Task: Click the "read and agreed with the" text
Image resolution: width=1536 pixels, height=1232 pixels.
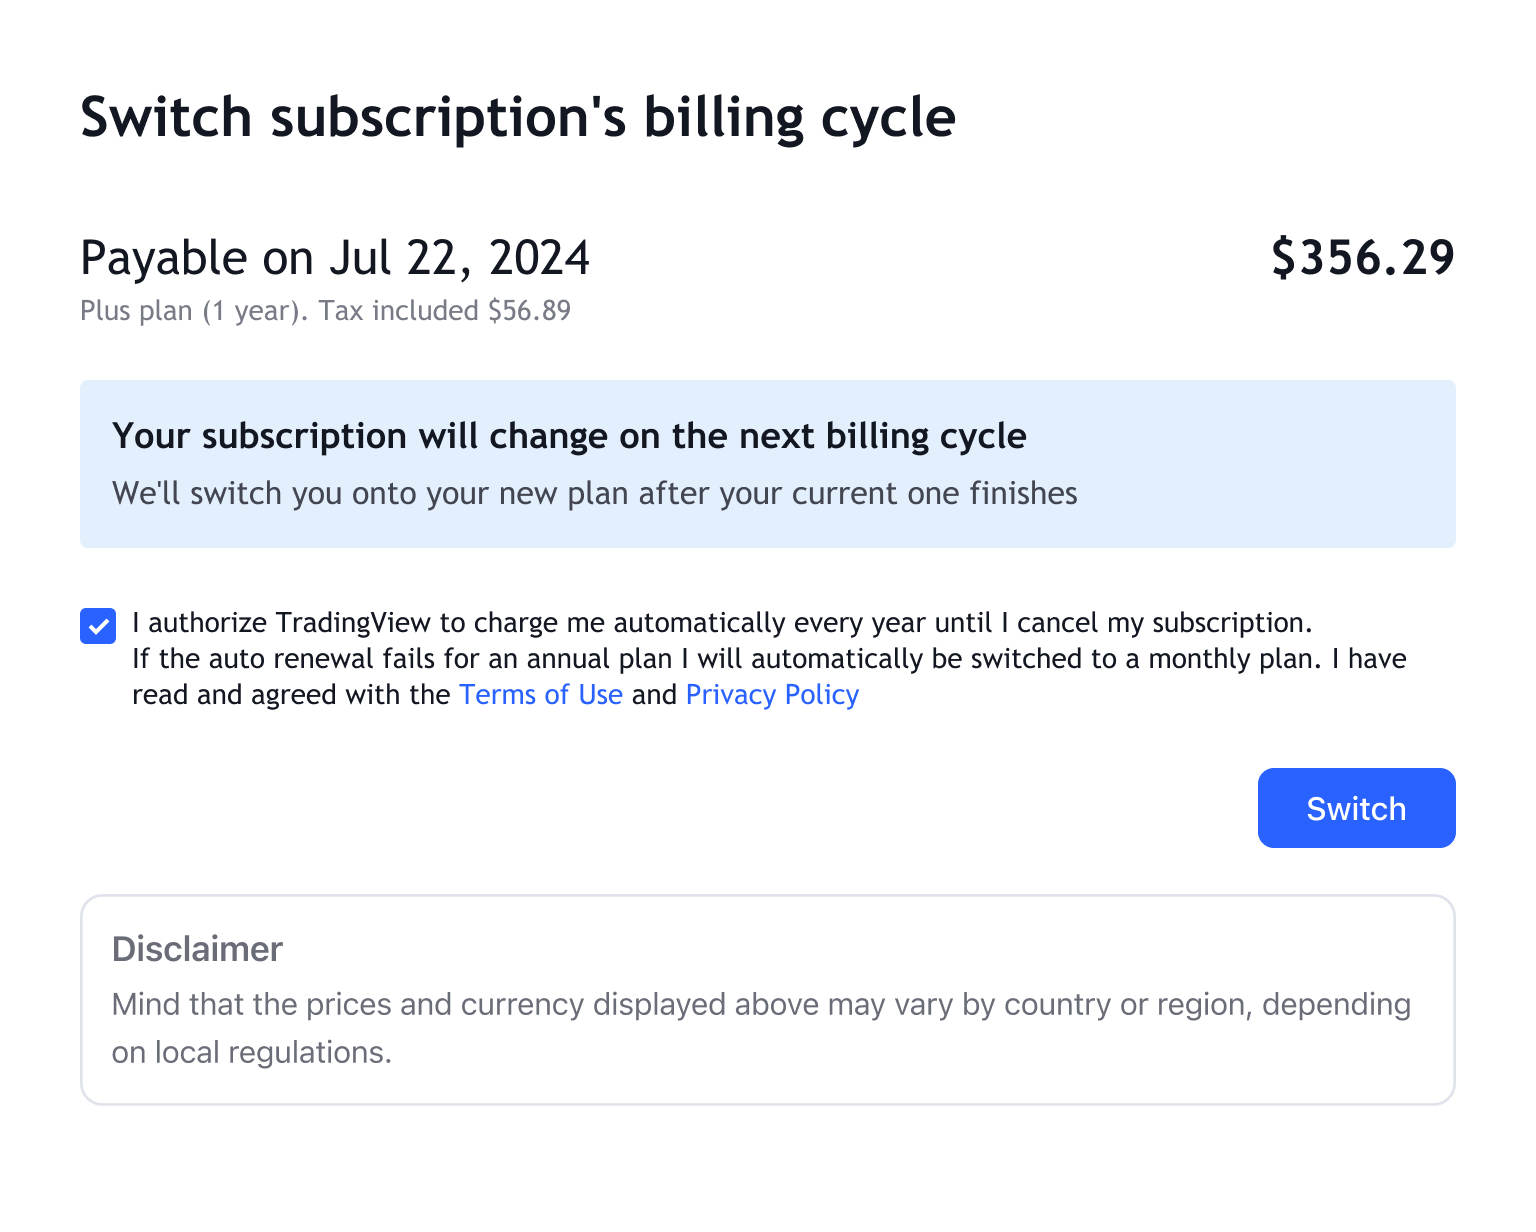Action: 291,695
